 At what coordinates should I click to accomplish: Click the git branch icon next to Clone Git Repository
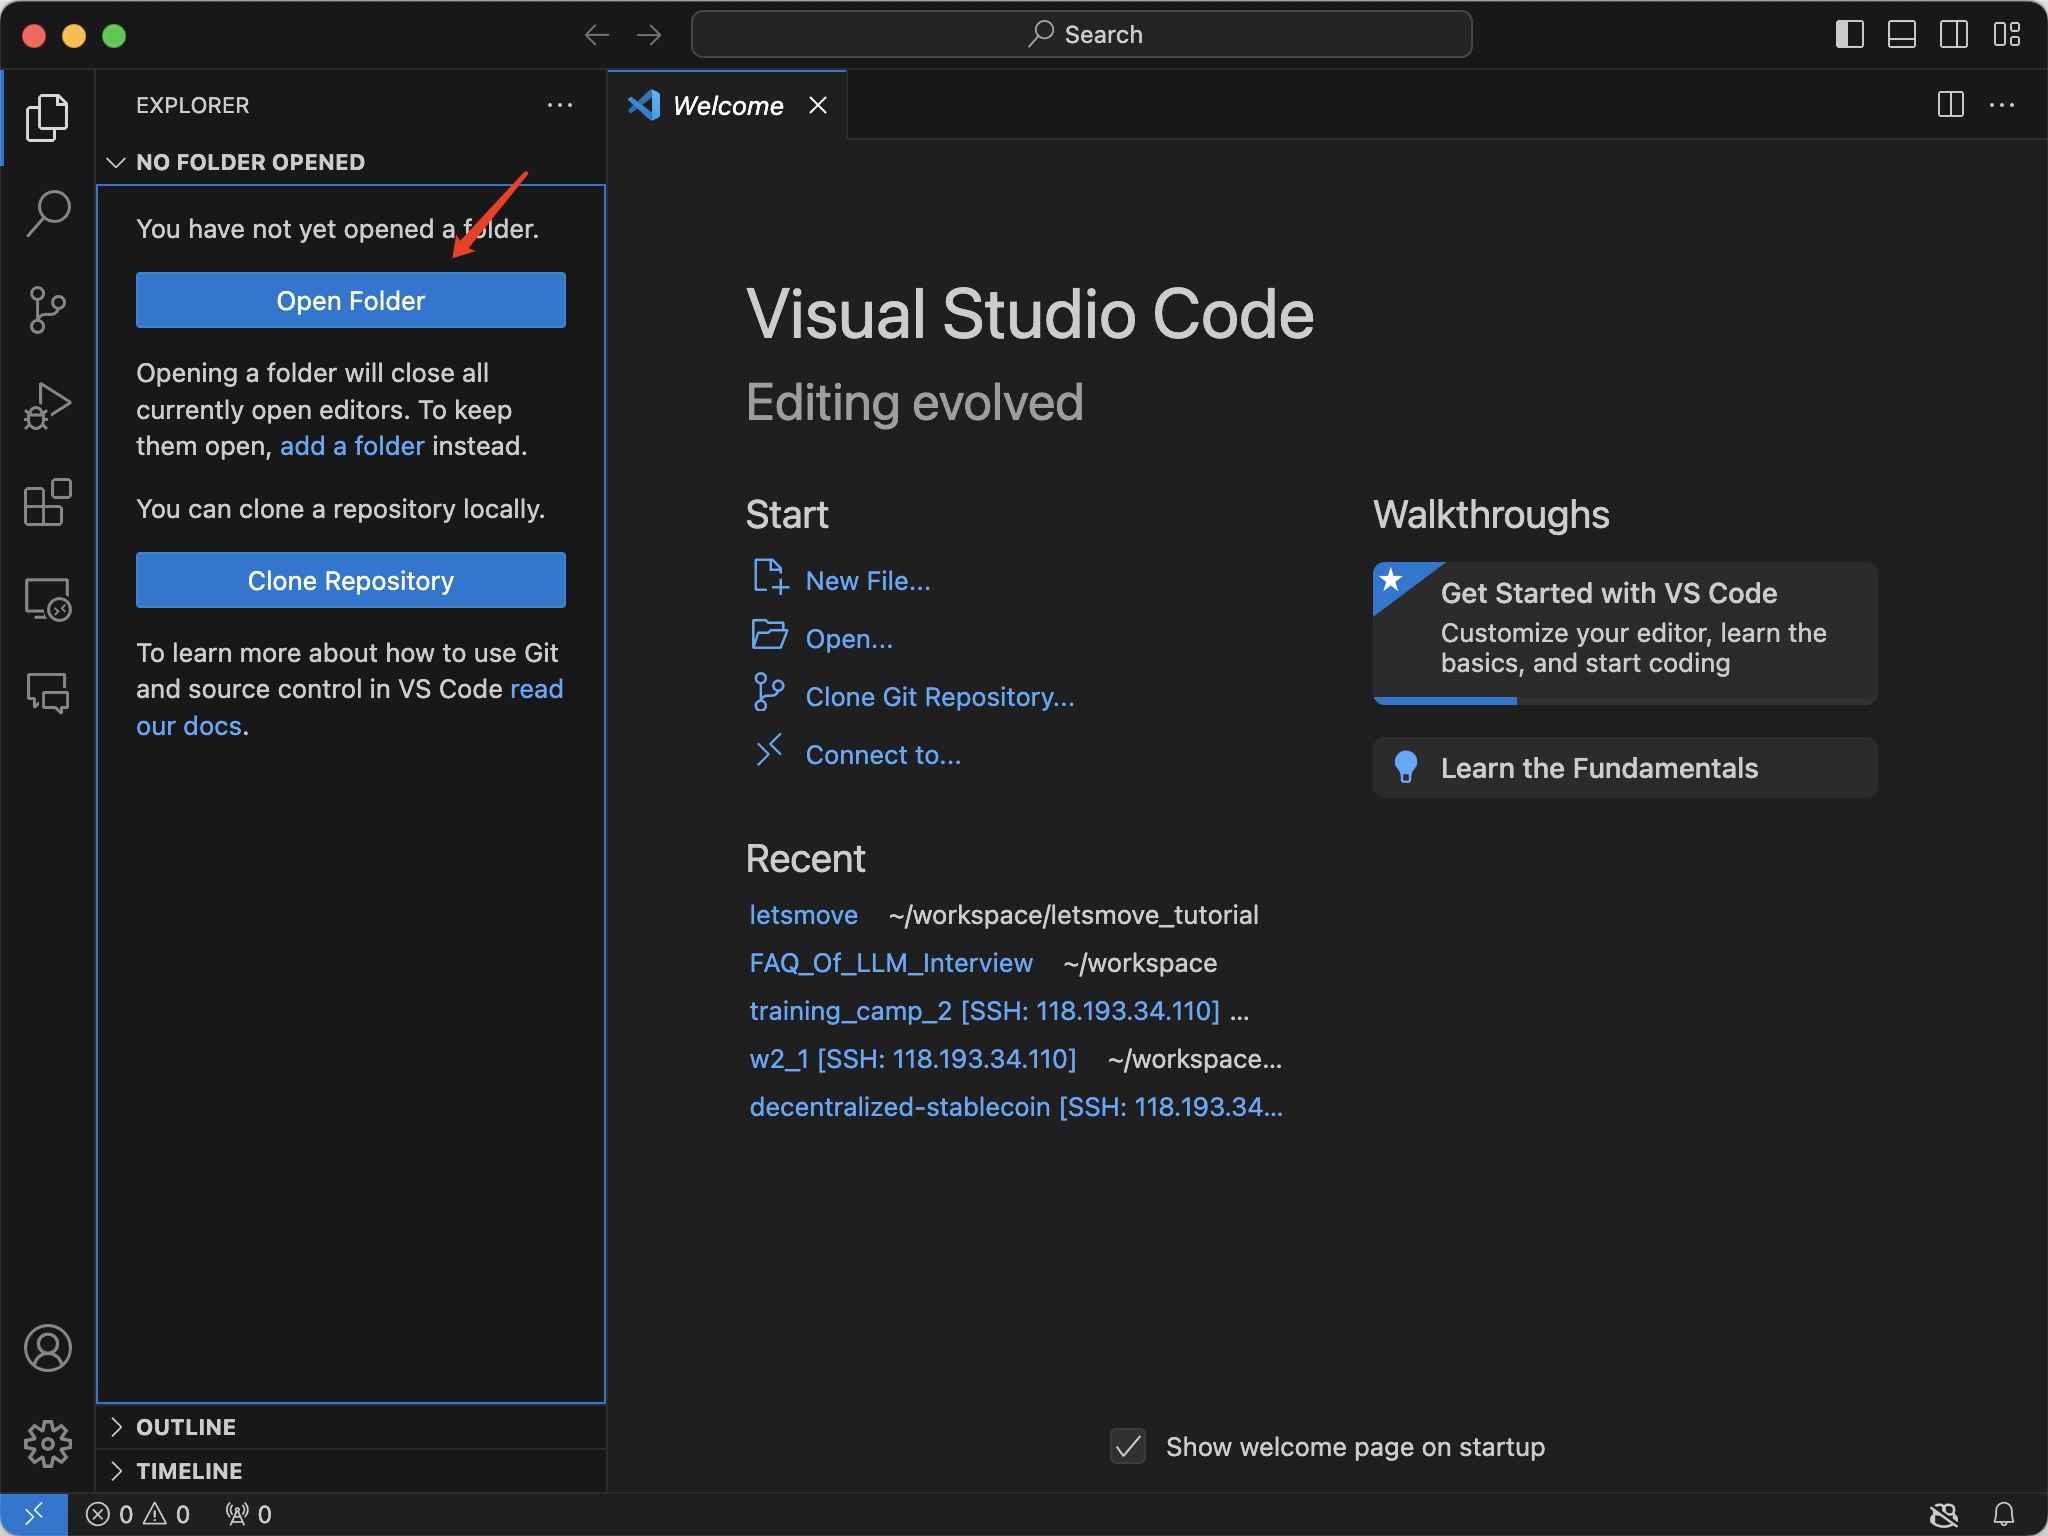pyautogui.click(x=768, y=692)
